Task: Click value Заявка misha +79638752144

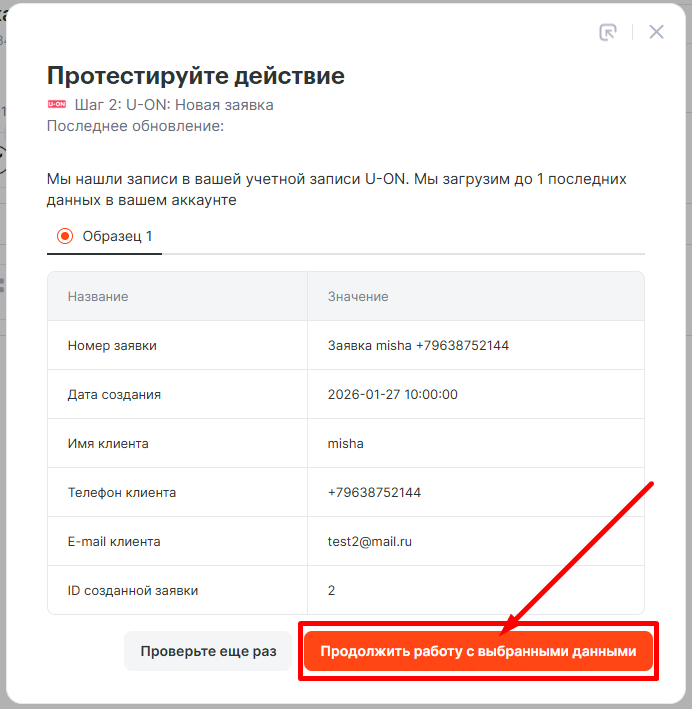Action: (418, 345)
